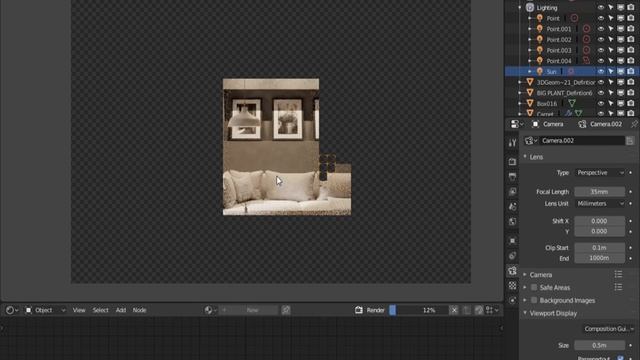Screen dimensions: 640x360
Task: Open the Lens Unit Millimeters dropdown
Action: [600, 203]
